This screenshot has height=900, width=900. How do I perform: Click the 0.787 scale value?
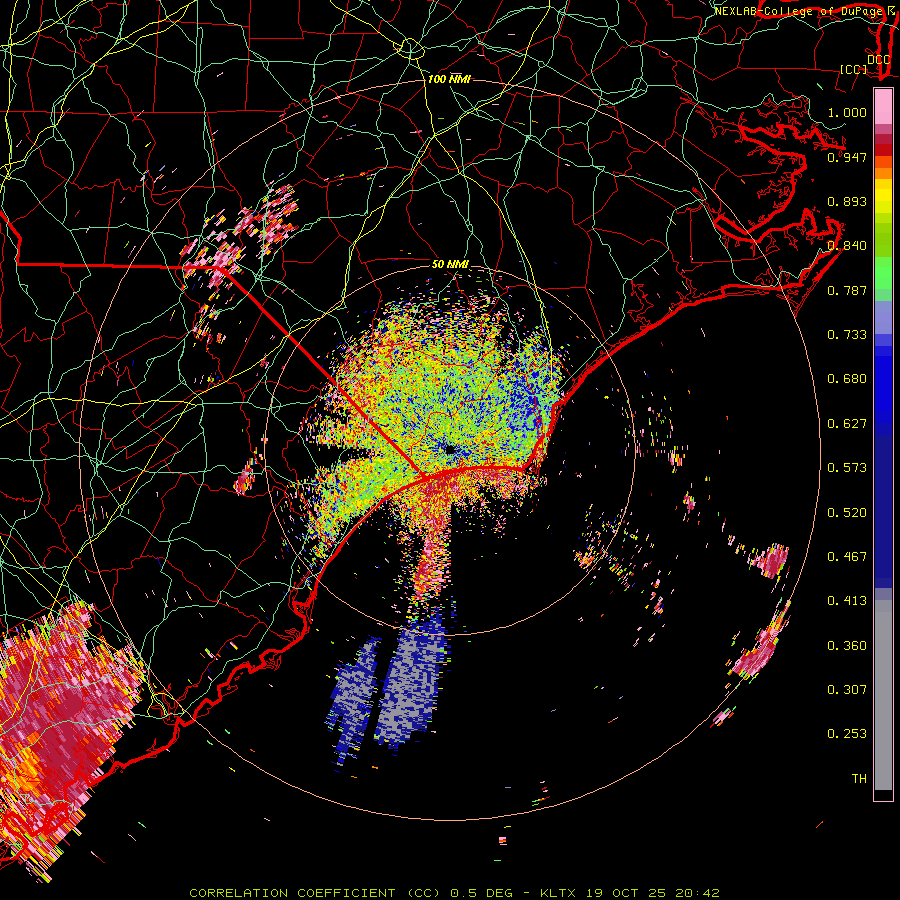coord(847,290)
